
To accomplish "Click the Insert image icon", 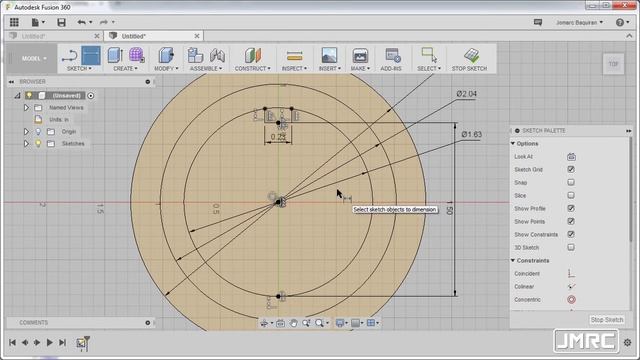I will coord(329,55).
